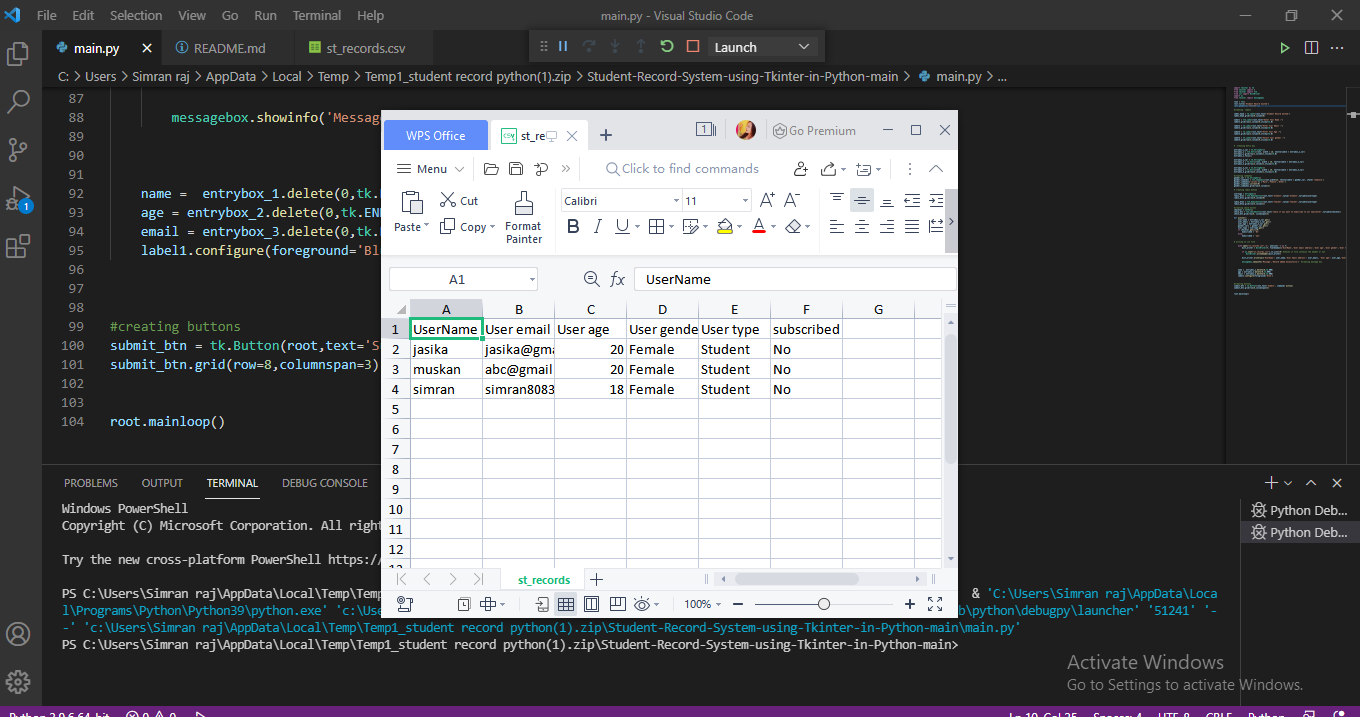Collapse the WPS ribbon with chevron
1360x717 pixels.
(936, 169)
